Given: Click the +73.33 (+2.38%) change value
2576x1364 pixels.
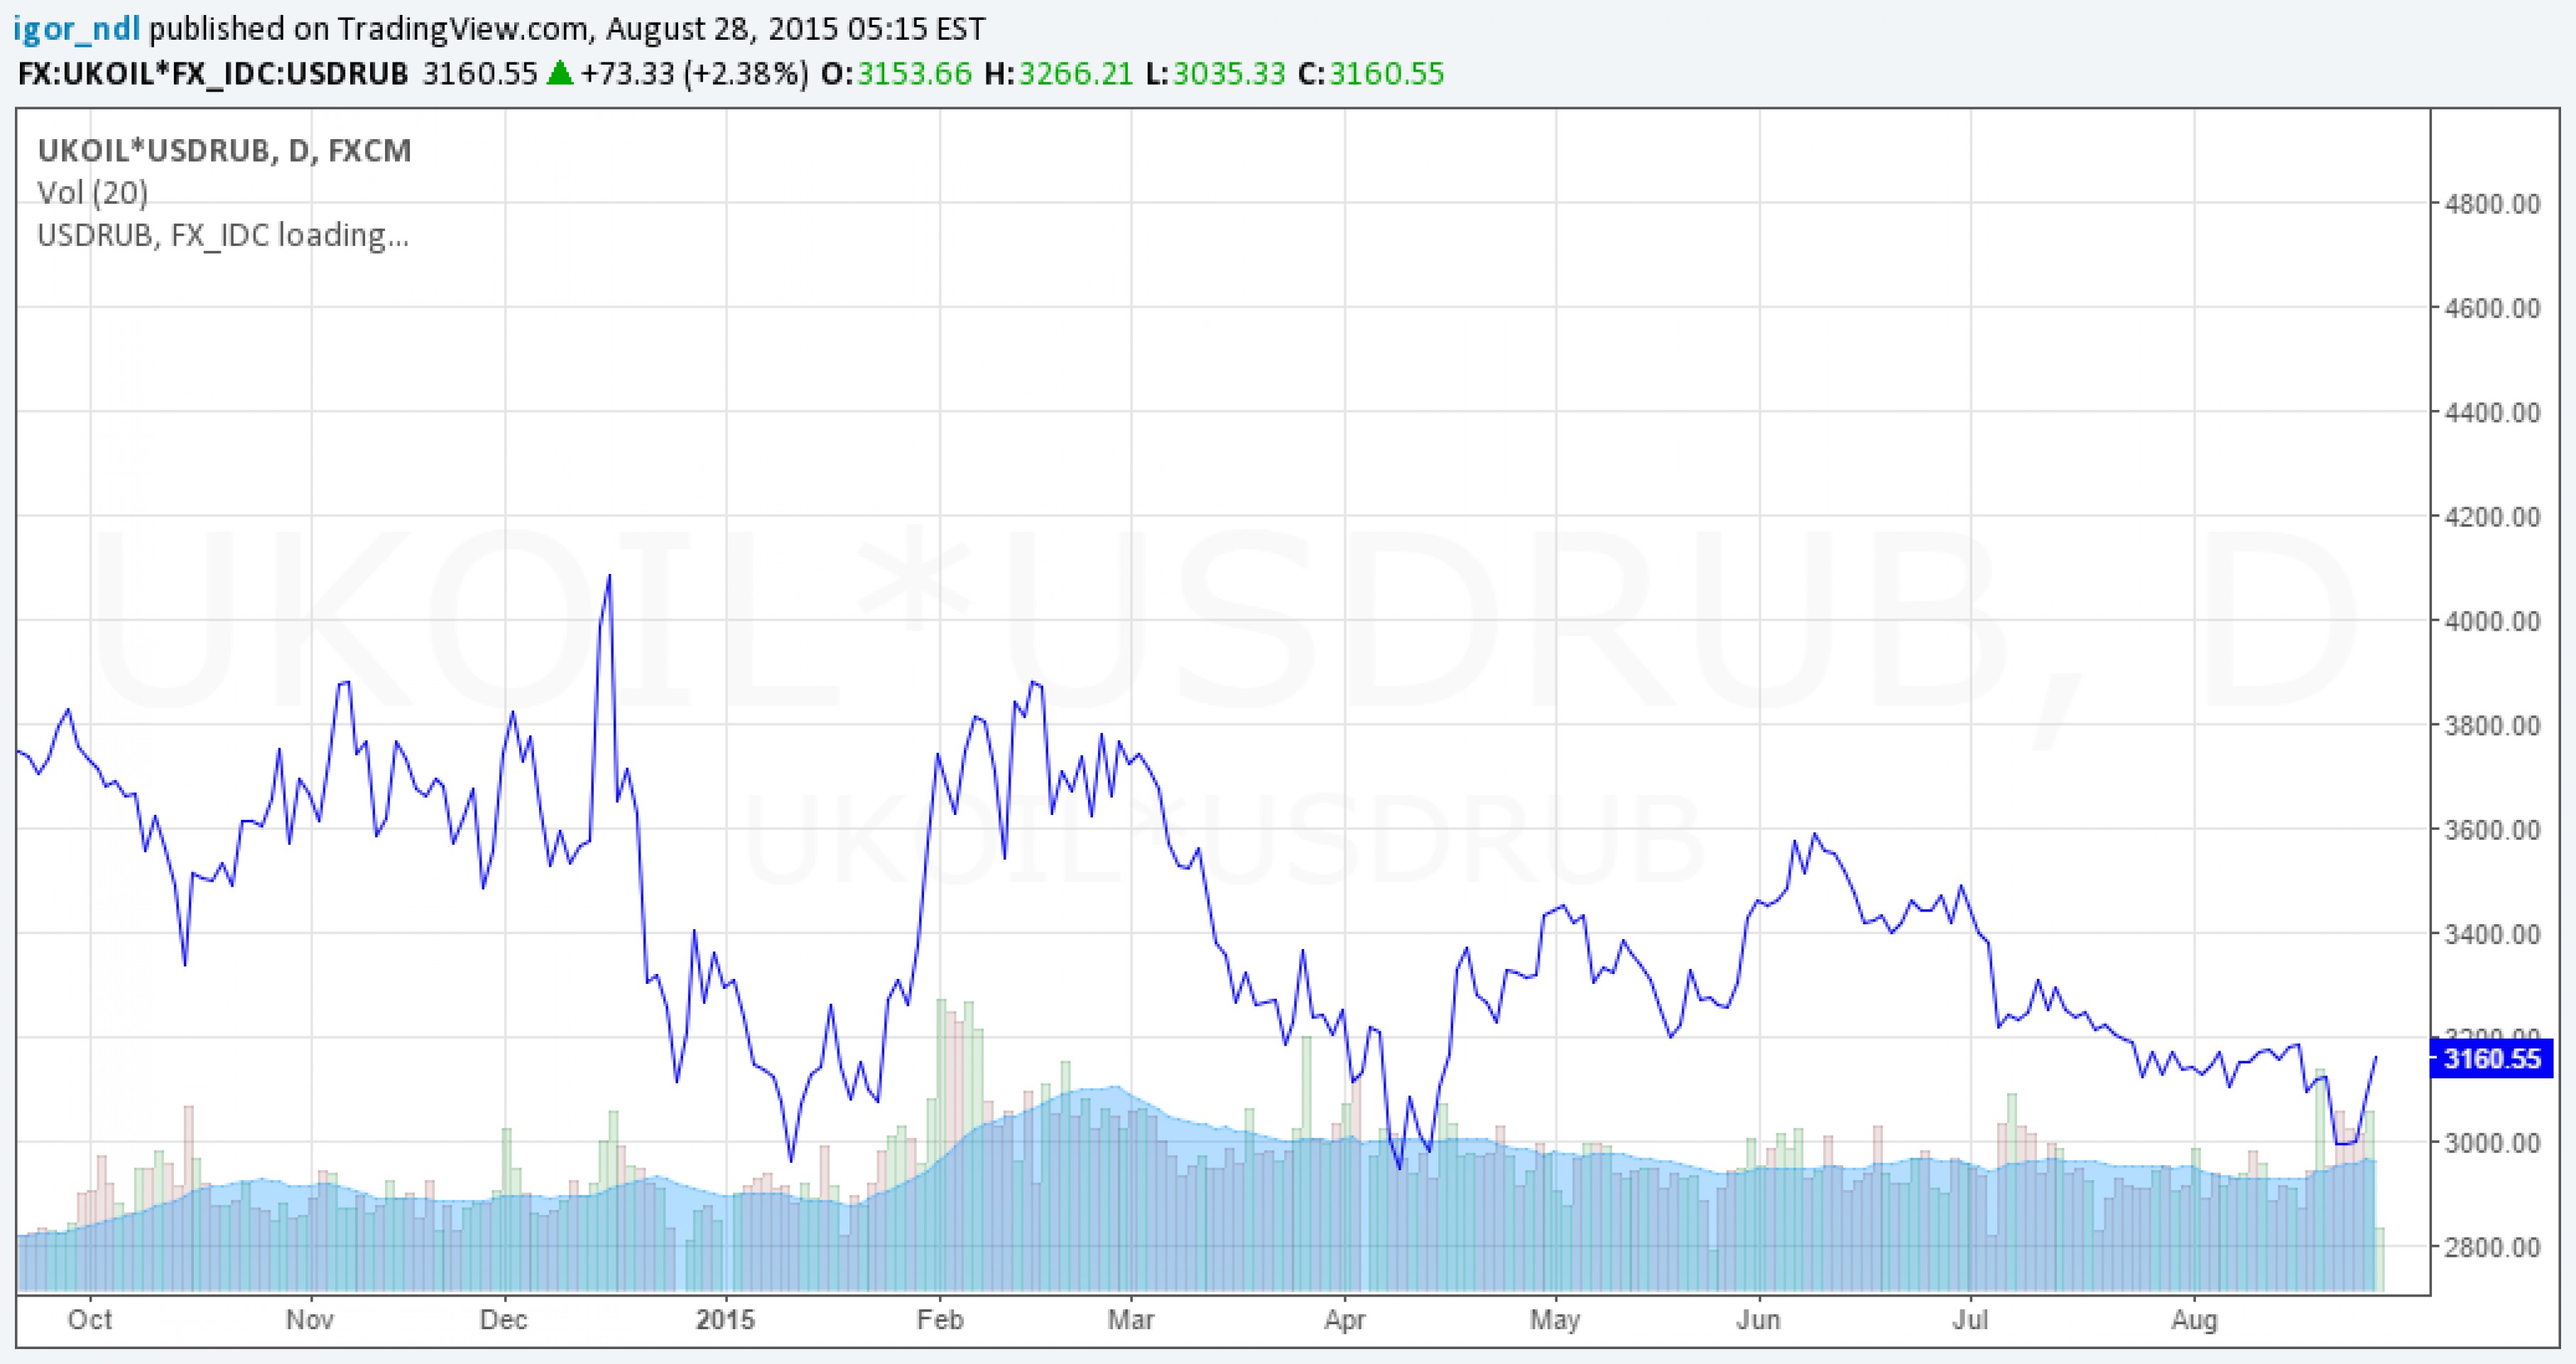Looking at the screenshot, I should coord(694,74).
